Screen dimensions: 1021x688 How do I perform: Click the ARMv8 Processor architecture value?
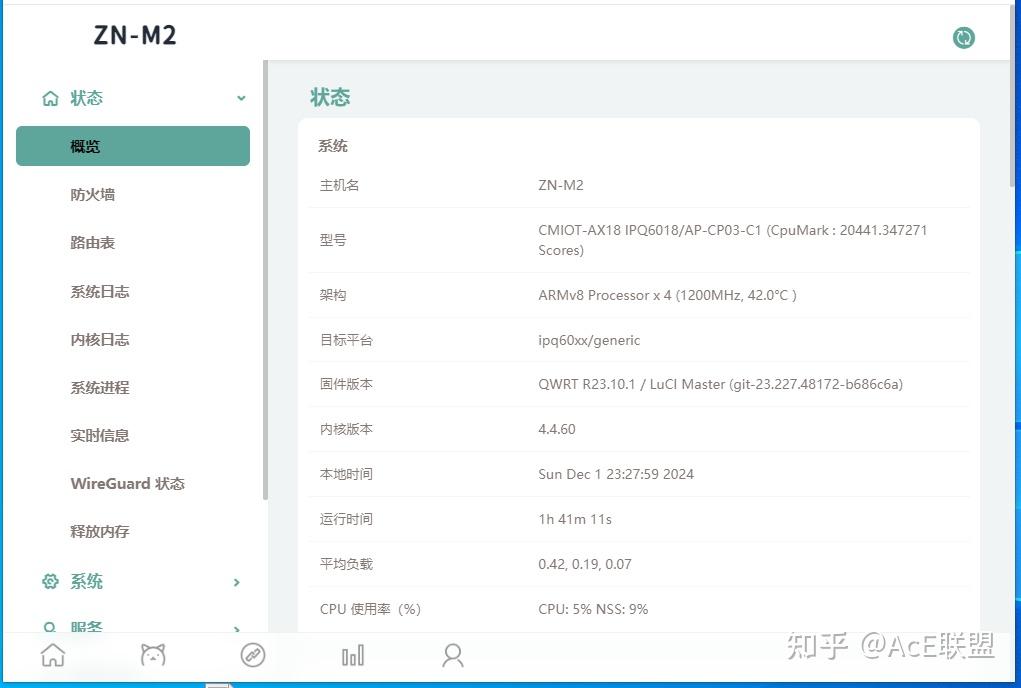click(x=667, y=296)
